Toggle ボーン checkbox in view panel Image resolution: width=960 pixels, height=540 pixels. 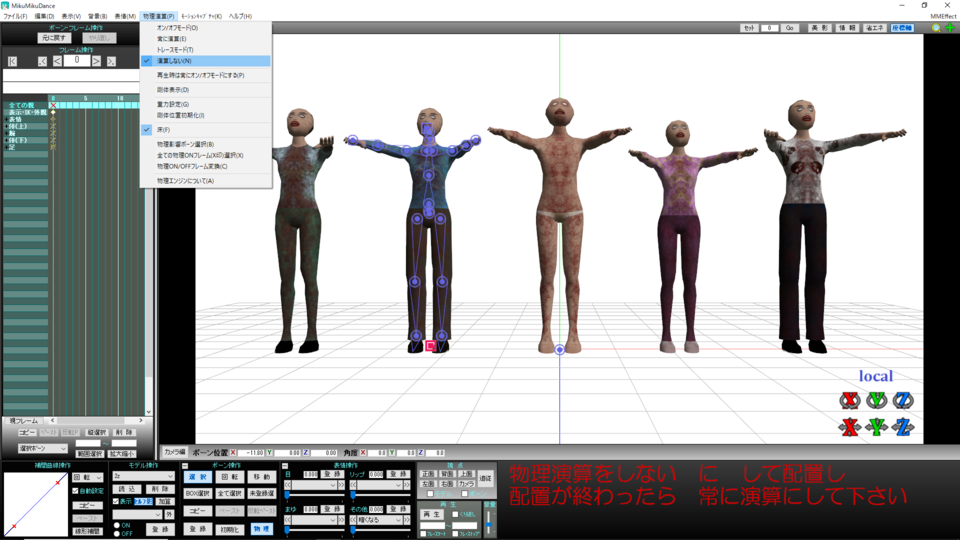pos(465,494)
